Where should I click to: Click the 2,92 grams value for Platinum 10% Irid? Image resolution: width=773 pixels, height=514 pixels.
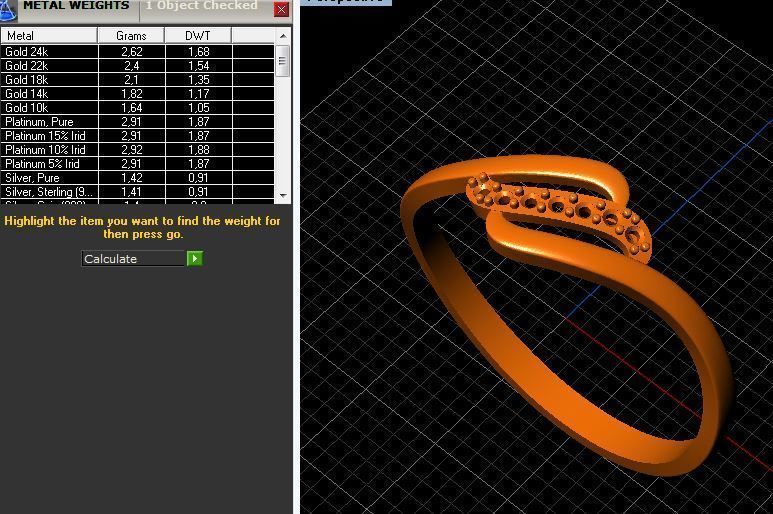coord(132,149)
